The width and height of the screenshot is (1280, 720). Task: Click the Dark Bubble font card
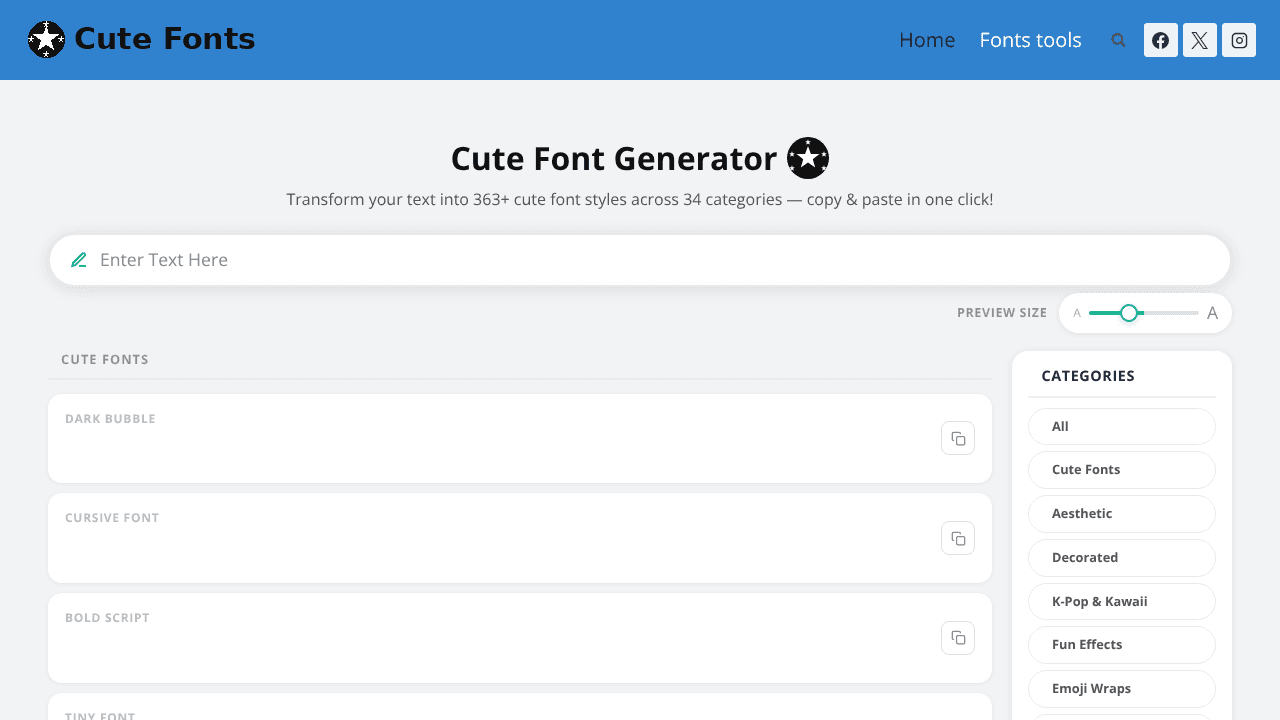[x=520, y=438]
